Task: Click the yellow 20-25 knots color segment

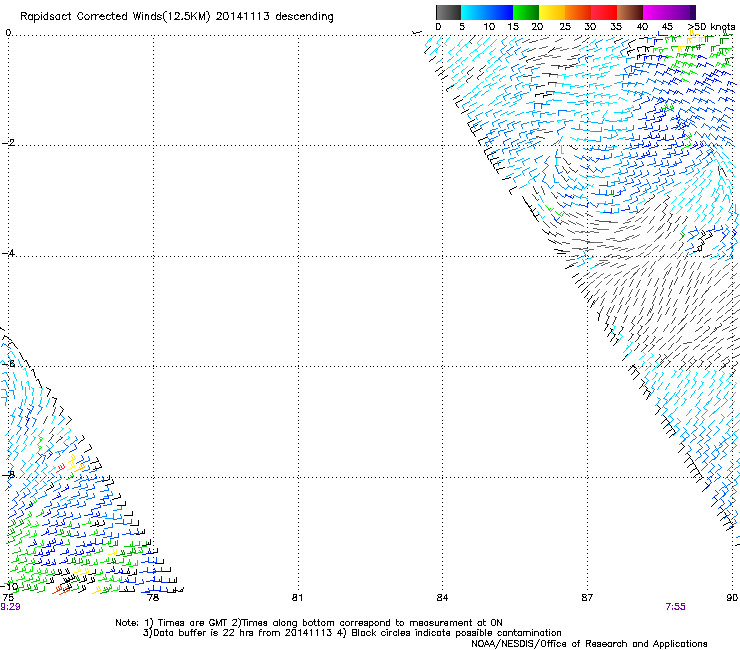Action: [x=552, y=12]
